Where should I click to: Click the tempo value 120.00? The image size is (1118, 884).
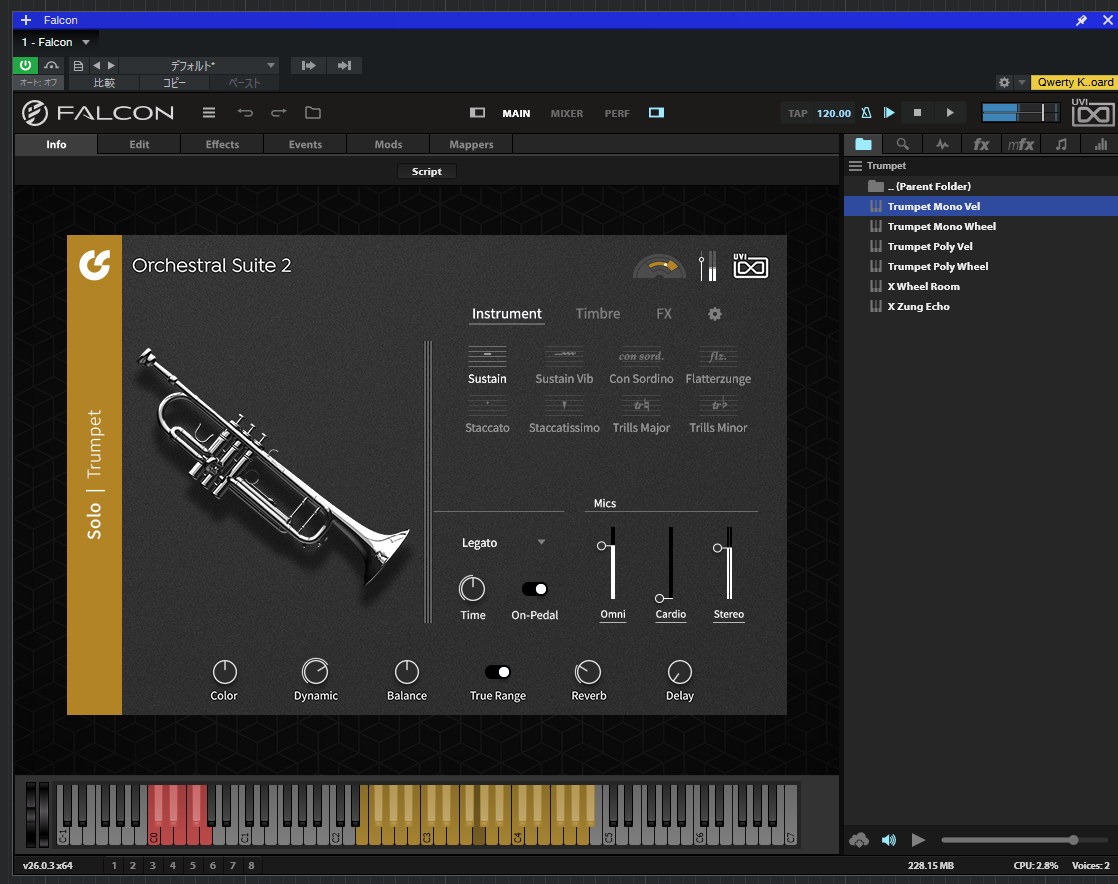pos(834,113)
